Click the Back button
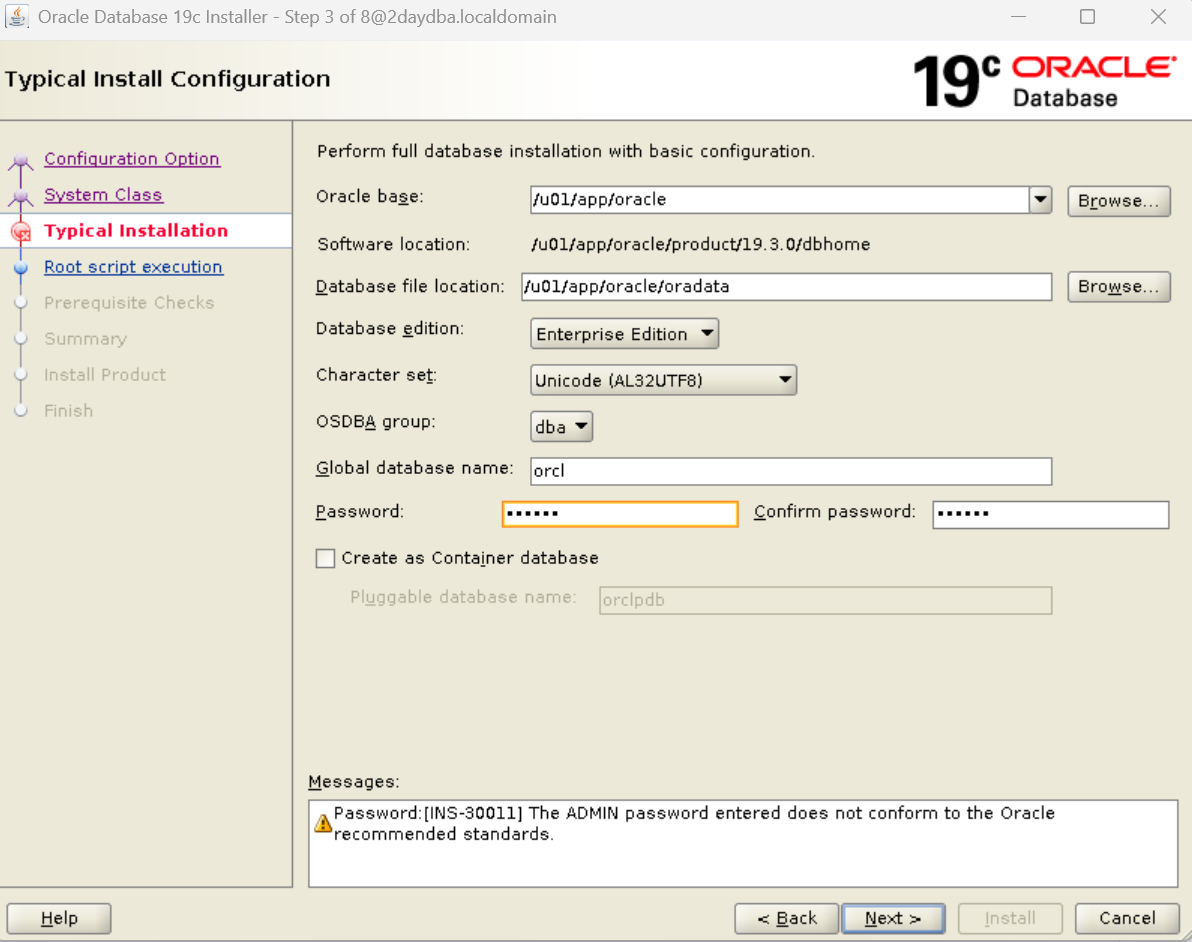The image size is (1192, 942). point(787,918)
